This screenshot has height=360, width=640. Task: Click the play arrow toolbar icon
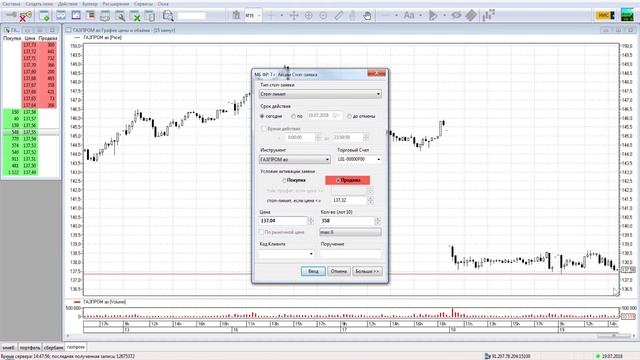pyautogui.click(x=433, y=16)
